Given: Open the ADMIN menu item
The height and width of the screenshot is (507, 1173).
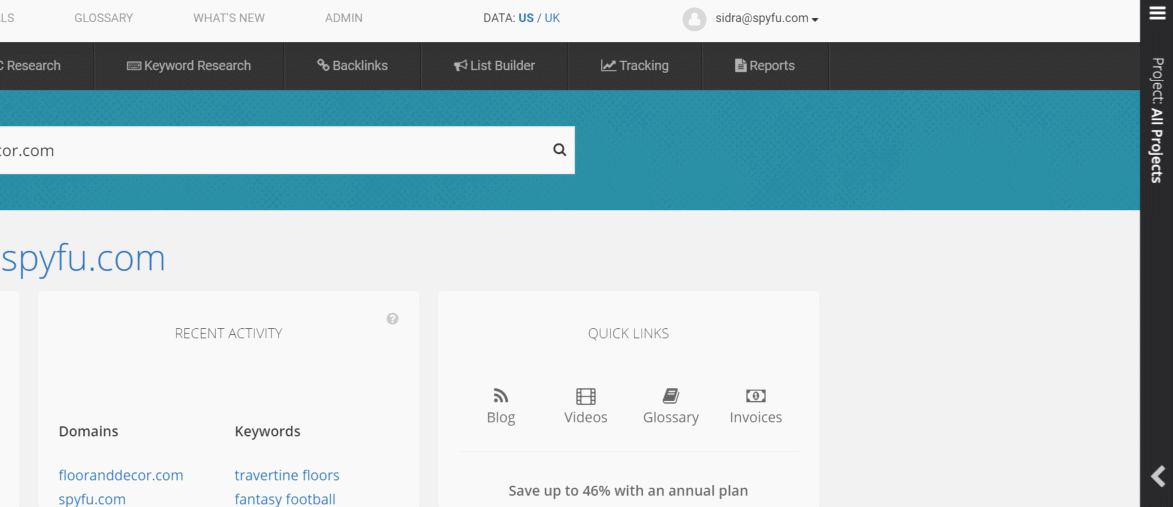Looking at the screenshot, I should [x=344, y=18].
